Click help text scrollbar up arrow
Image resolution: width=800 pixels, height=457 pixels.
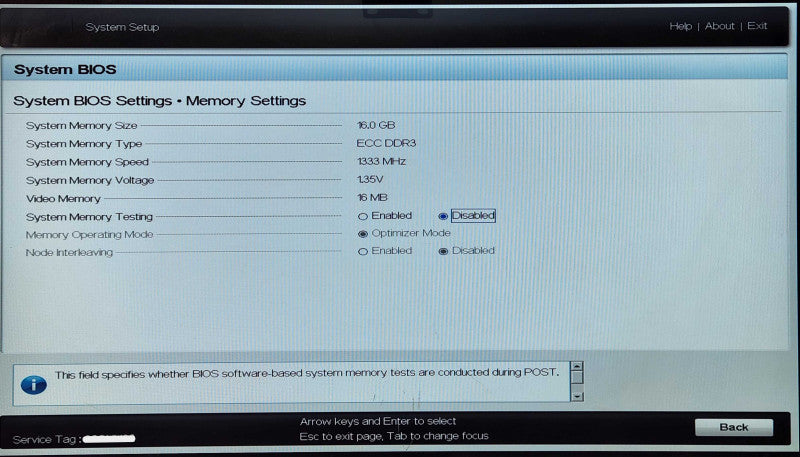point(577,366)
